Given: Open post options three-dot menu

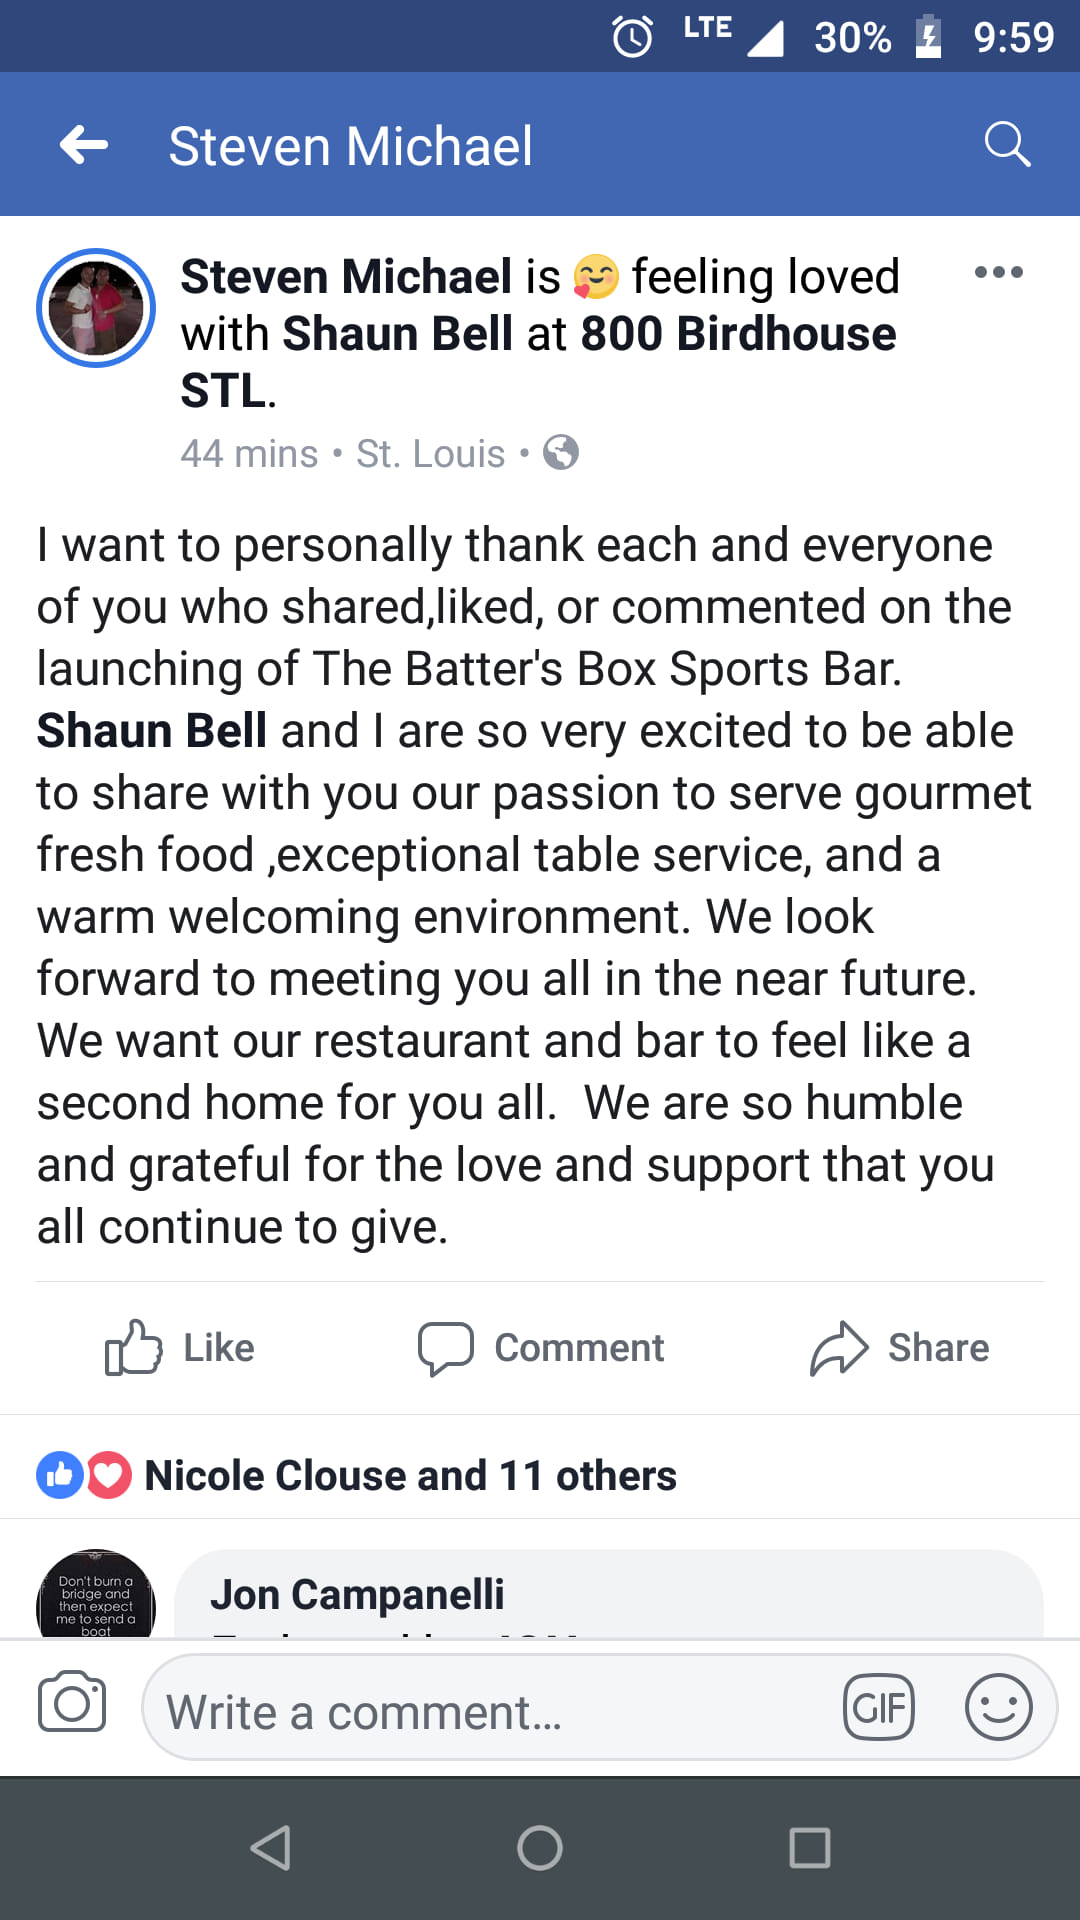Looking at the screenshot, I should (x=998, y=272).
